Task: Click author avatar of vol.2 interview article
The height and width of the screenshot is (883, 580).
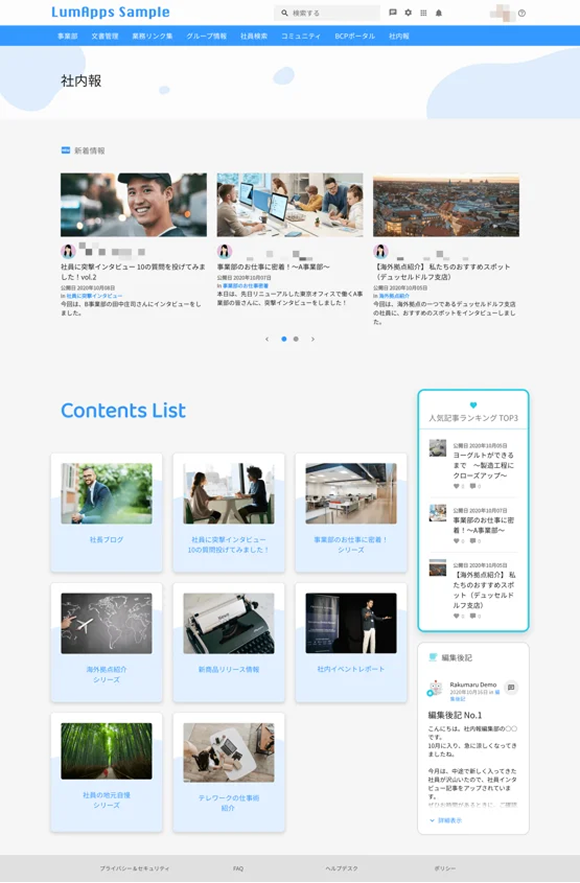Action: (x=68, y=251)
